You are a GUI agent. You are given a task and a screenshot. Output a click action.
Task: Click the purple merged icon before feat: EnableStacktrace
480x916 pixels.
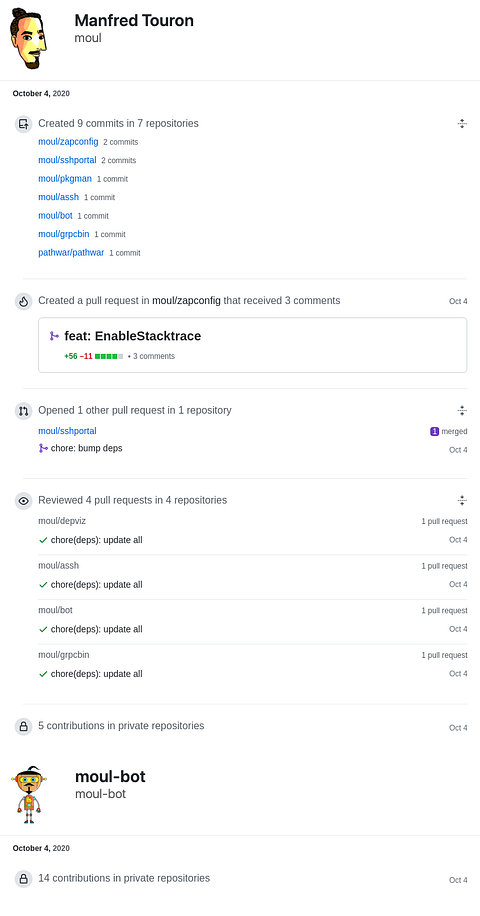[54, 336]
